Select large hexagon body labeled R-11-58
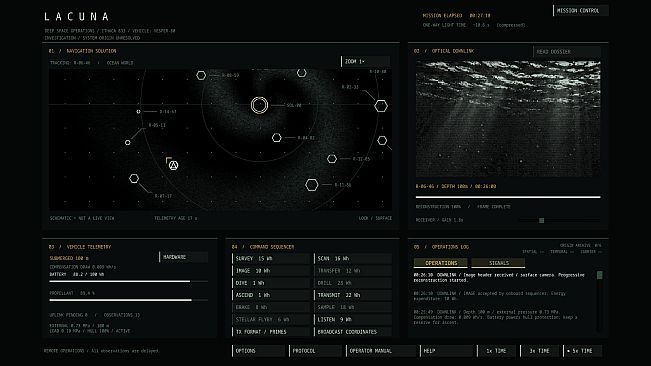Viewport: 651px width, 366px height. pos(312,185)
